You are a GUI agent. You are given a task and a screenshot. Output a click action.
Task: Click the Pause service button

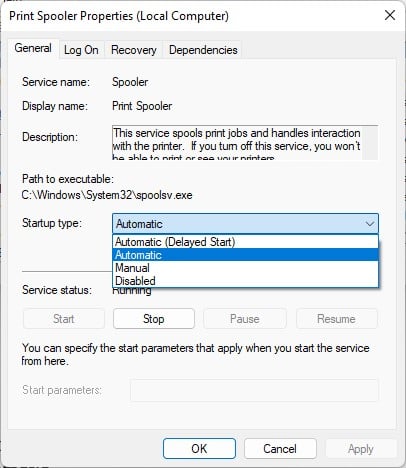245,319
